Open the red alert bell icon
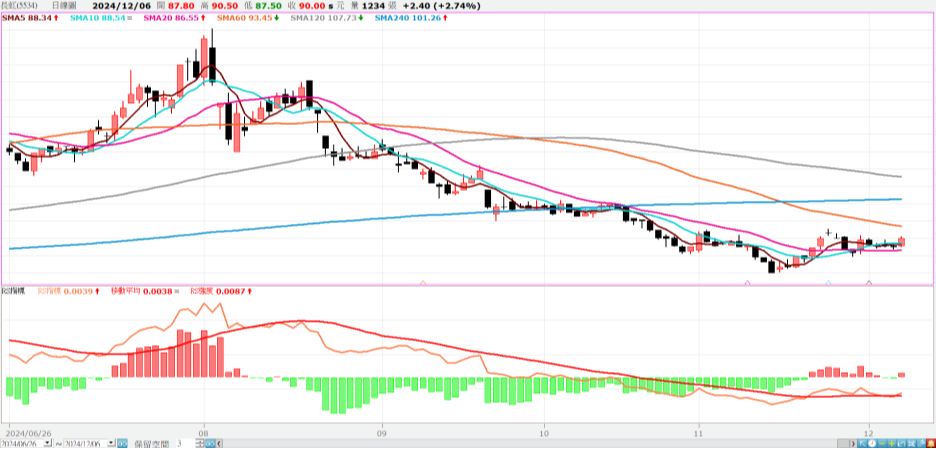This screenshot has width=936, height=449. [x=931, y=444]
